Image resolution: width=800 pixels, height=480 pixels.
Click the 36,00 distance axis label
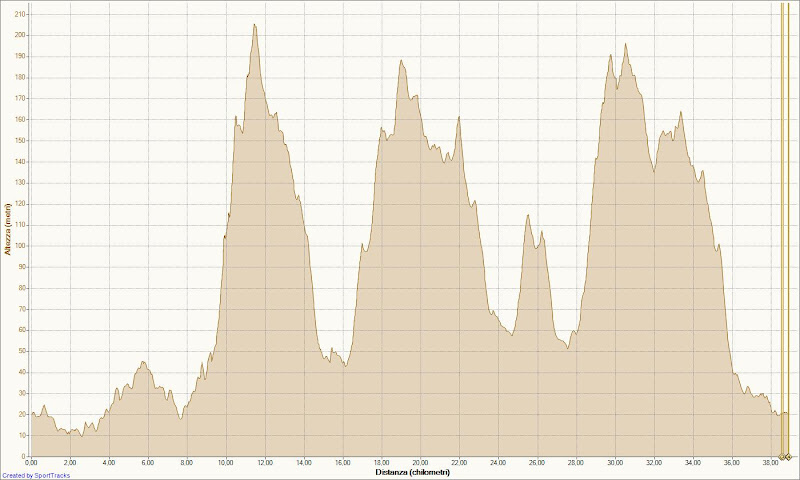click(x=732, y=463)
